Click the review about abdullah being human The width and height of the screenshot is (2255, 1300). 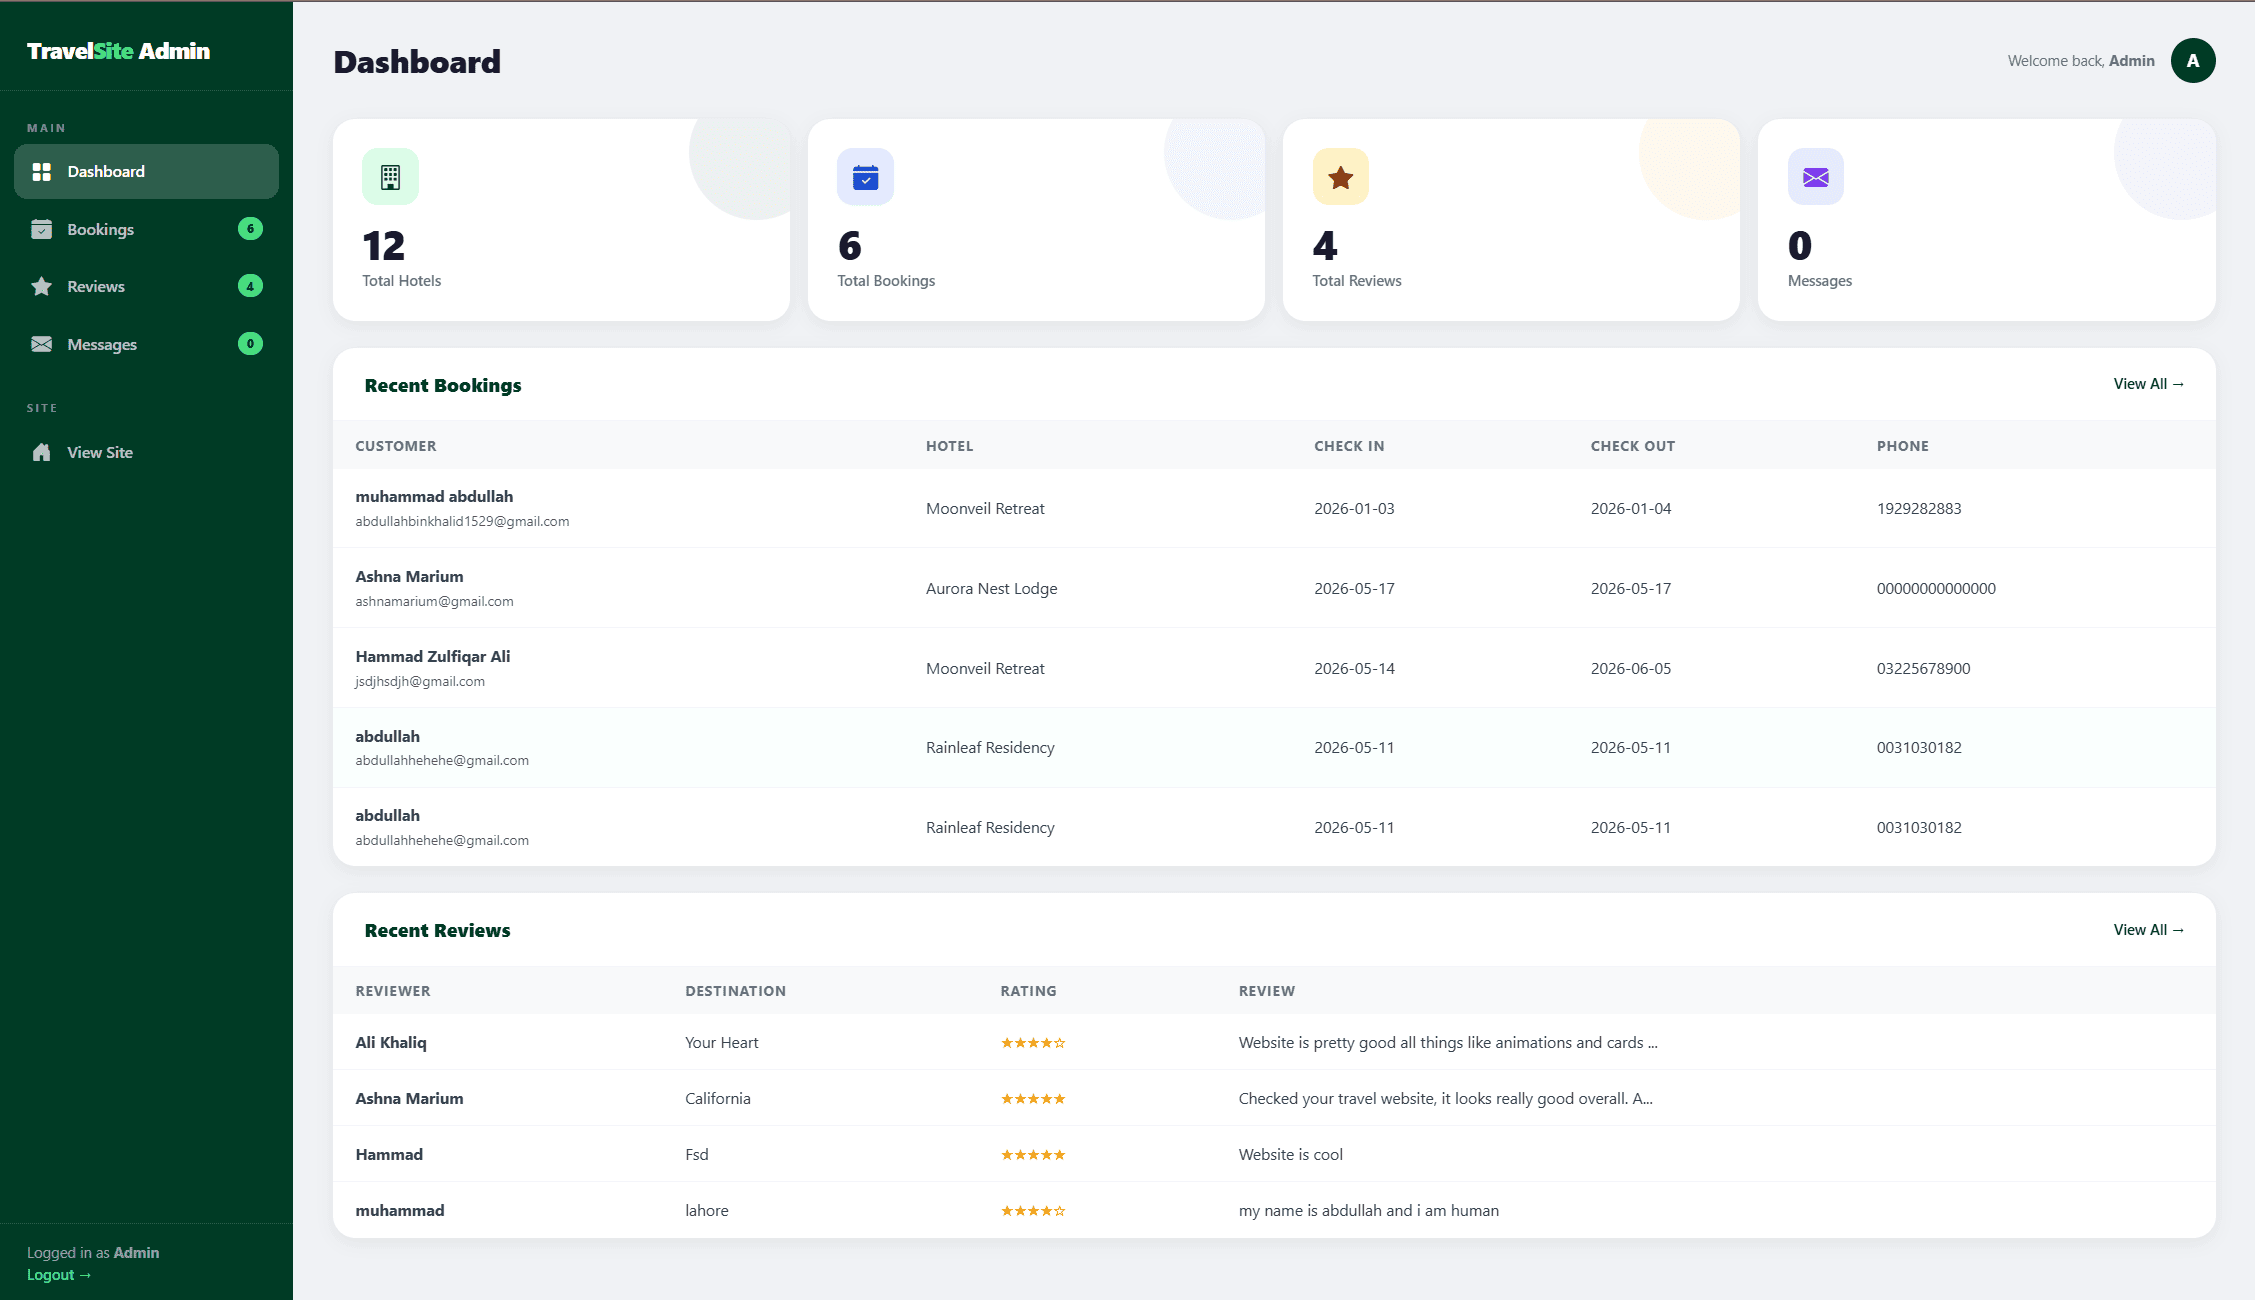pyautogui.click(x=1369, y=1210)
